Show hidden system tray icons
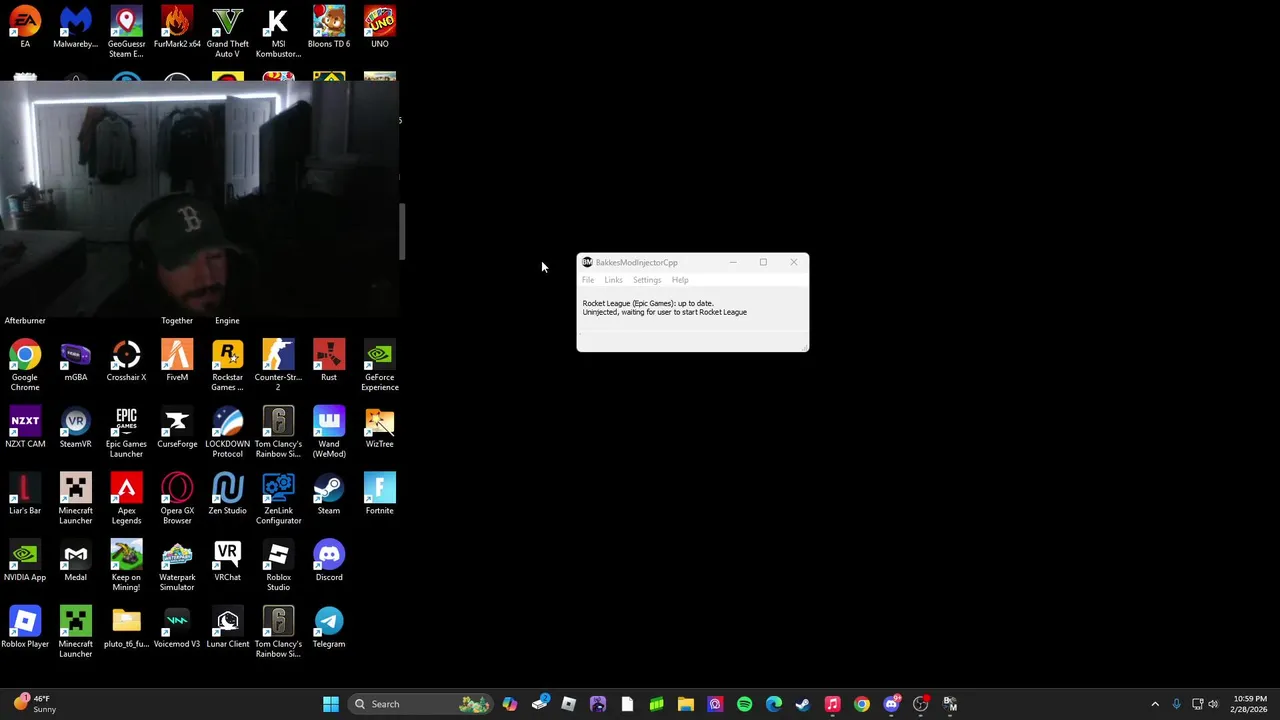1280x720 pixels. [x=1155, y=704]
